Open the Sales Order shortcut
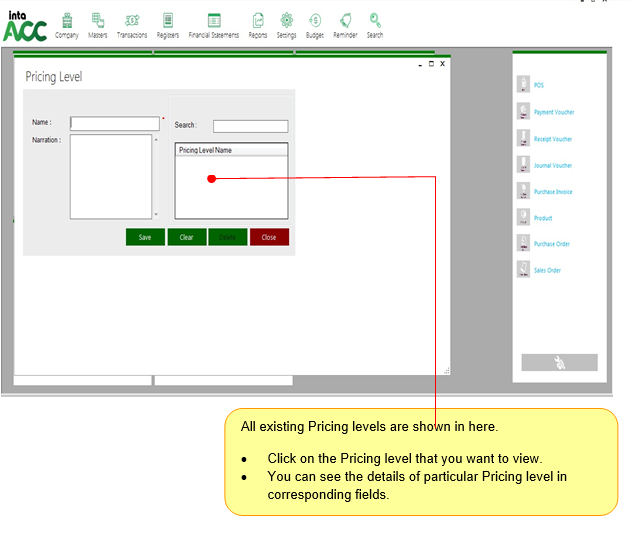 click(546, 270)
